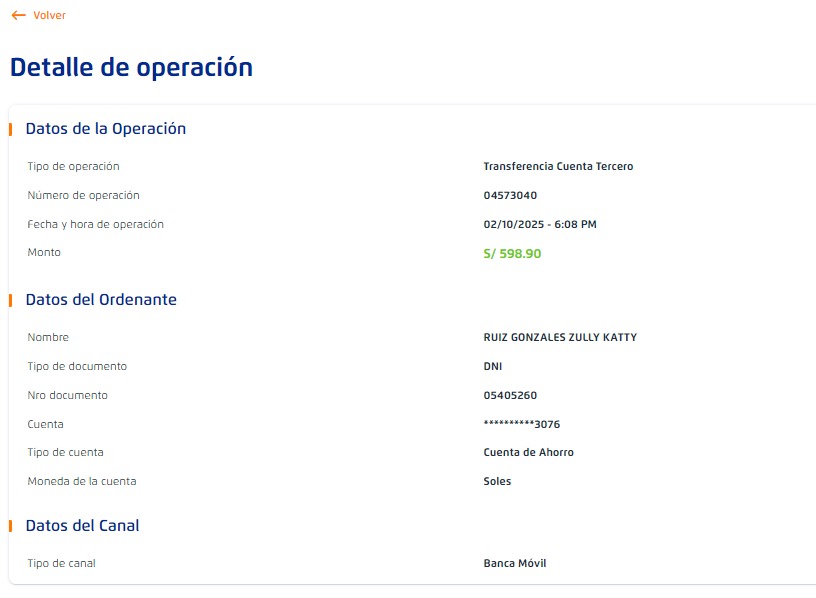Click the Tipo de operación label
Image resolution: width=816 pixels, height=598 pixels.
click(73, 167)
